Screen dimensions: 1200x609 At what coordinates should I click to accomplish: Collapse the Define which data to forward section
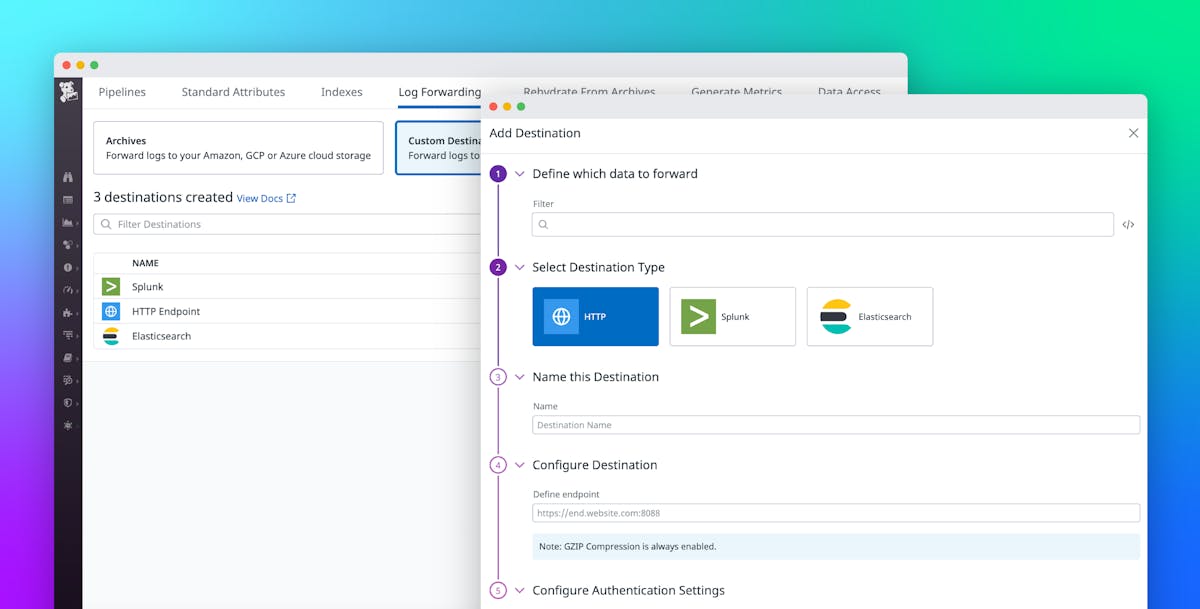tap(519, 173)
